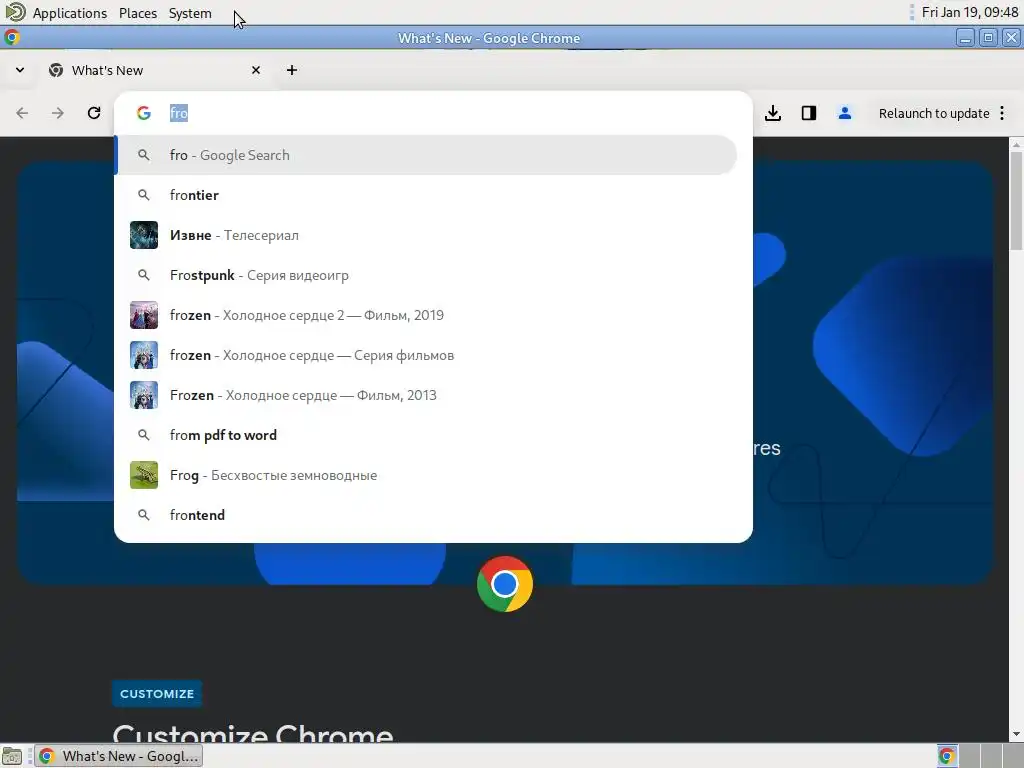Expand the tab search chevron

click(x=20, y=70)
